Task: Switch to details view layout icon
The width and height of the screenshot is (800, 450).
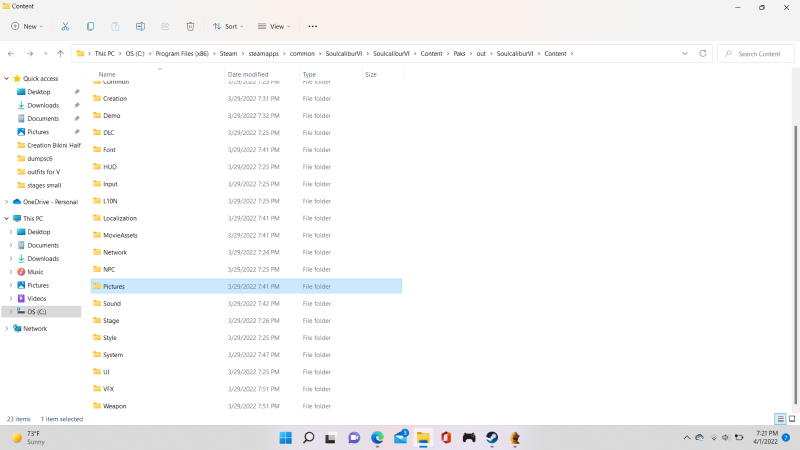Action: point(780,419)
